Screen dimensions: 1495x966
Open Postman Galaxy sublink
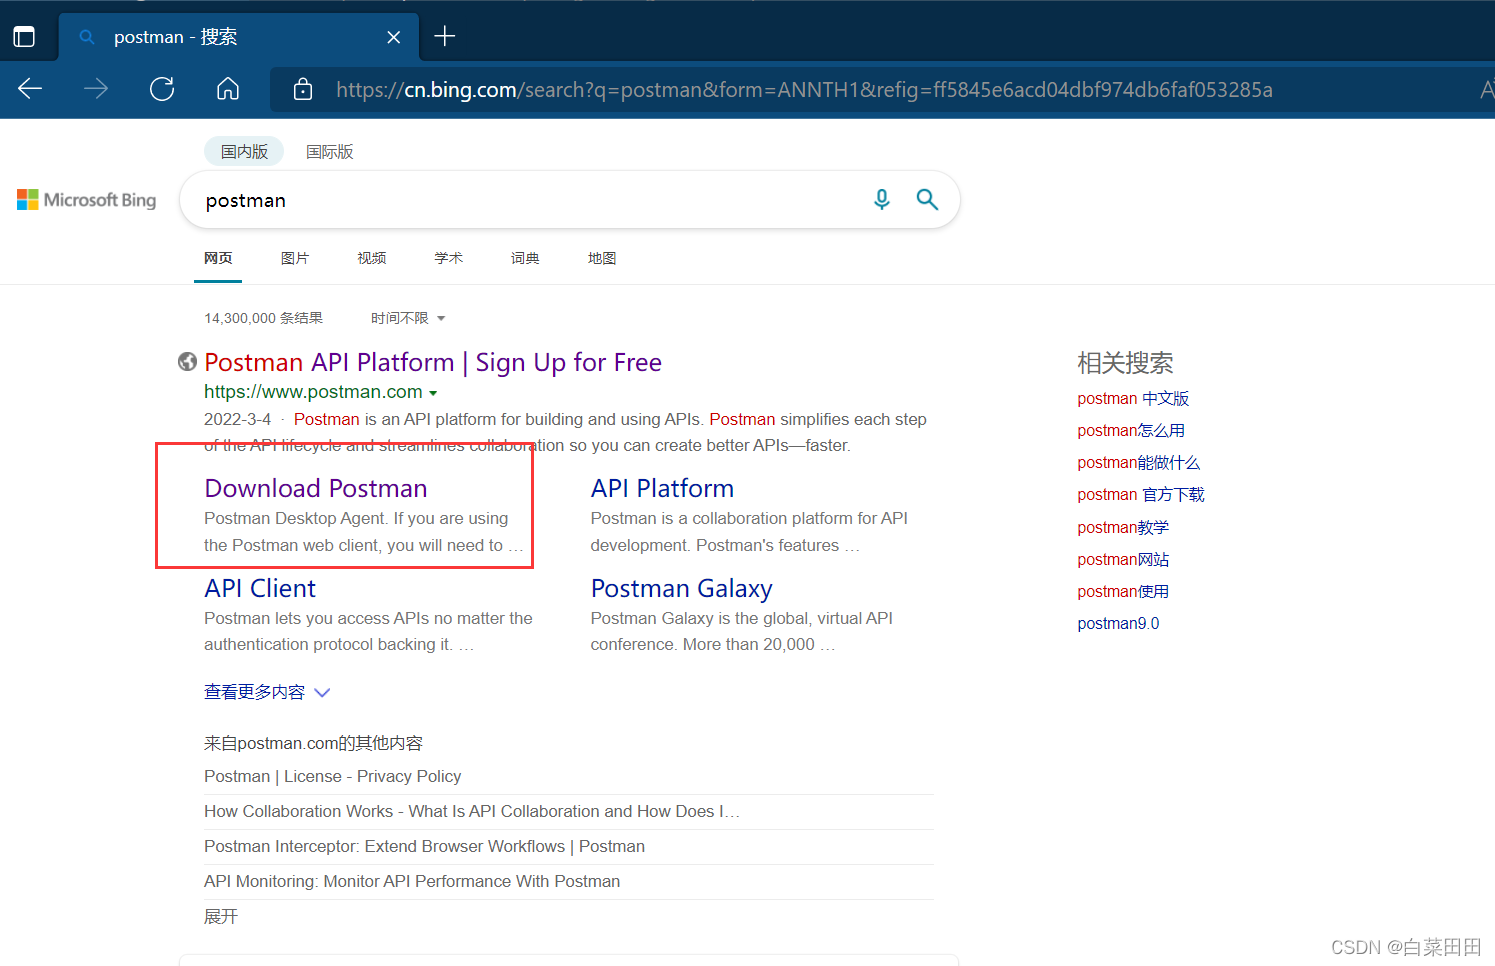pos(681,588)
